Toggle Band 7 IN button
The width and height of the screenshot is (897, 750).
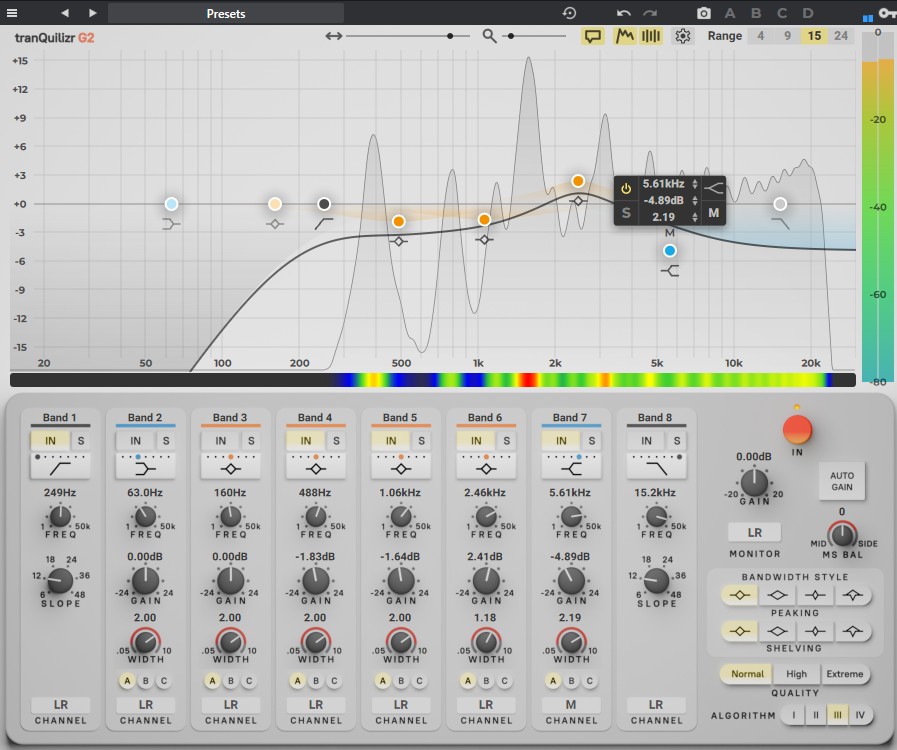pyautogui.click(x=561, y=441)
